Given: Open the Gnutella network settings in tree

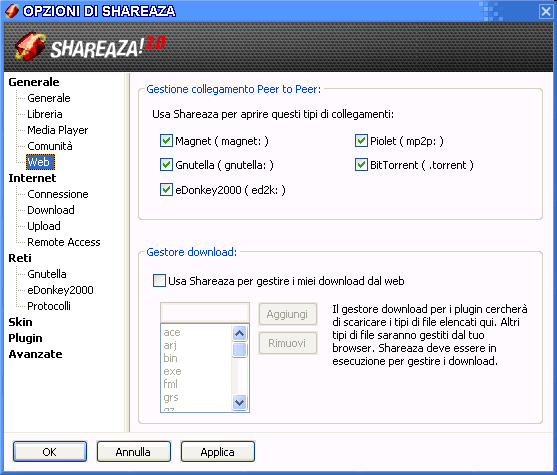Looking at the screenshot, I should pyautogui.click(x=47, y=274).
